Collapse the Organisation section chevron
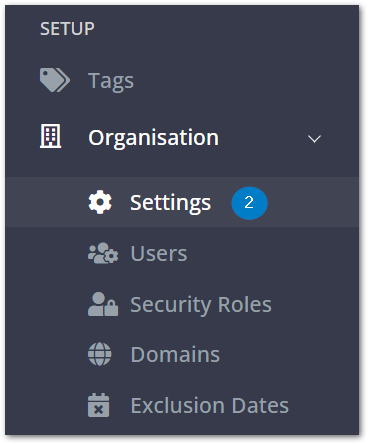Image resolution: width=368 pixels, height=444 pixels. coord(314,139)
